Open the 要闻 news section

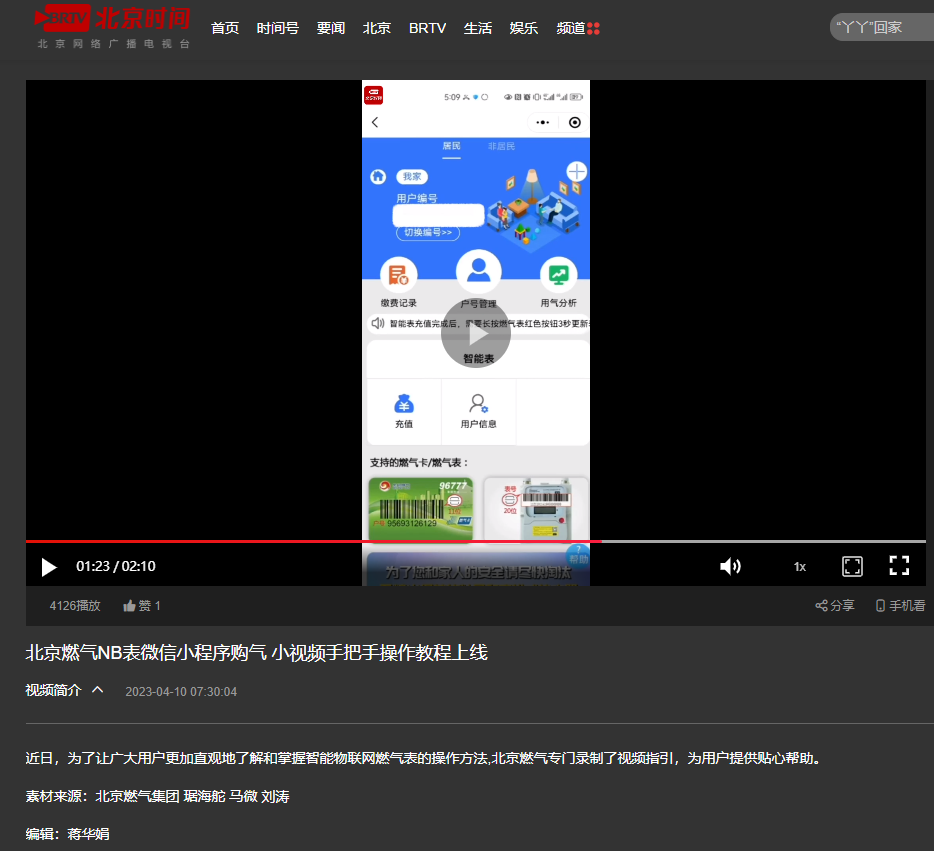(x=331, y=28)
